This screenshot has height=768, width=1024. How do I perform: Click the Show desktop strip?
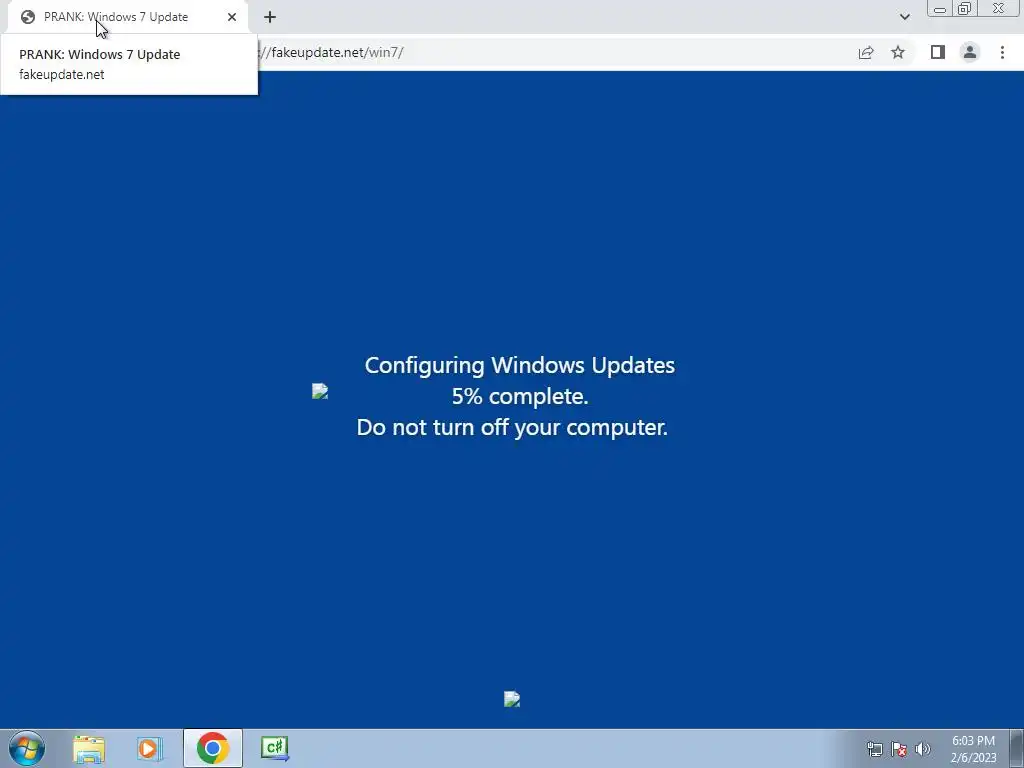(x=1017, y=748)
